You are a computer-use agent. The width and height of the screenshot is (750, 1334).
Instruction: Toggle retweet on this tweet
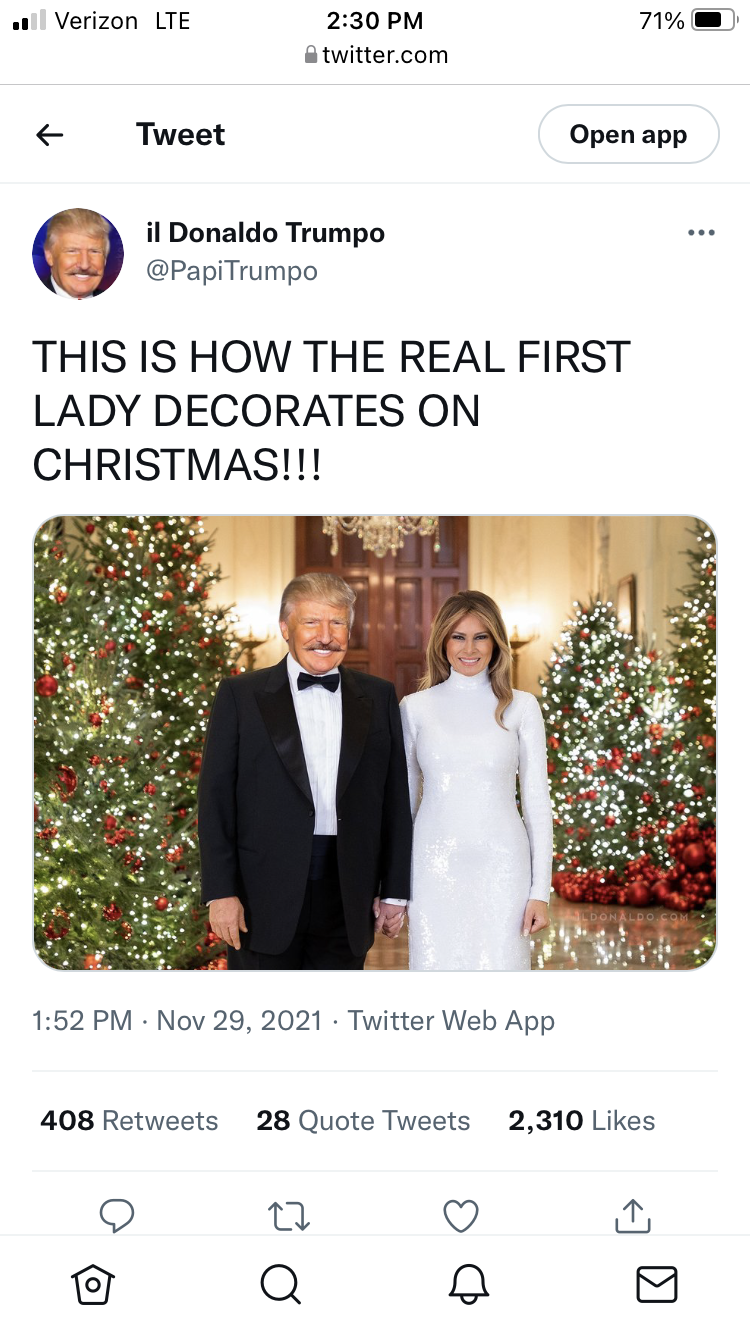(x=289, y=1214)
